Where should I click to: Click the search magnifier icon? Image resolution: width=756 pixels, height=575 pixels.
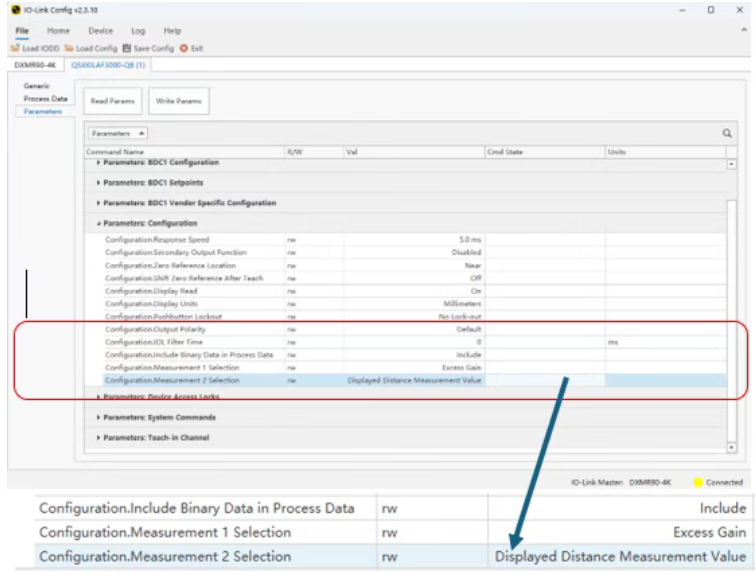click(x=727, y=133)
